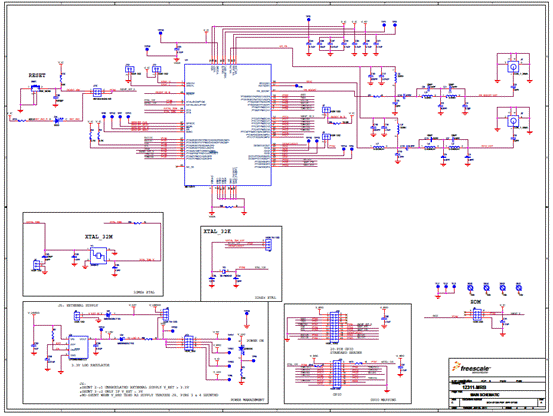Click the "24-PIN GPIO STANDARD HEADER" caption
This screenshot has width=553, height=416.
click(346, 350)
